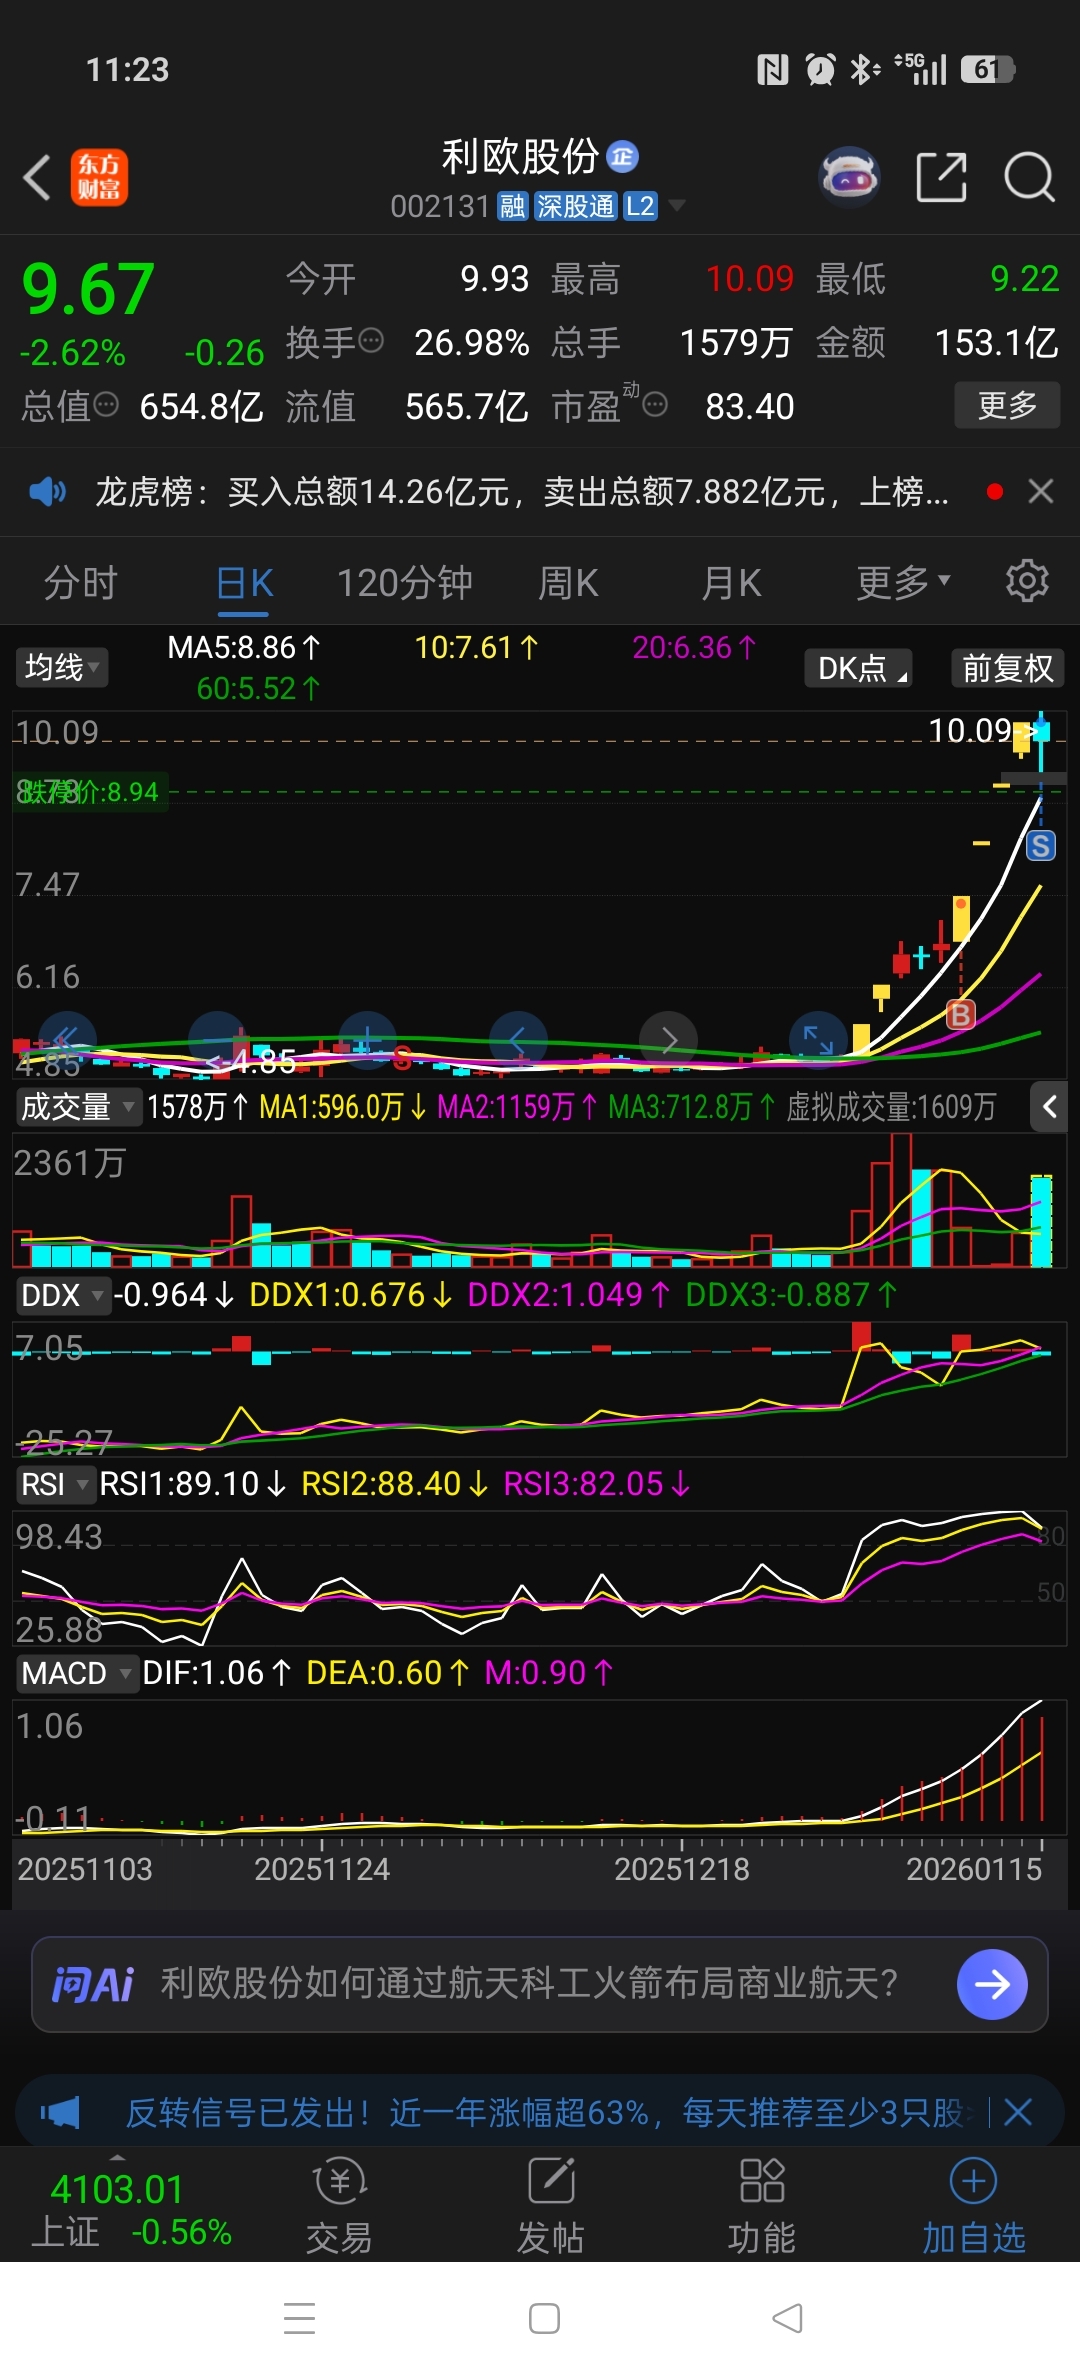
Task: Tap the 问AI logo
Action: (x=92, y=1984)
